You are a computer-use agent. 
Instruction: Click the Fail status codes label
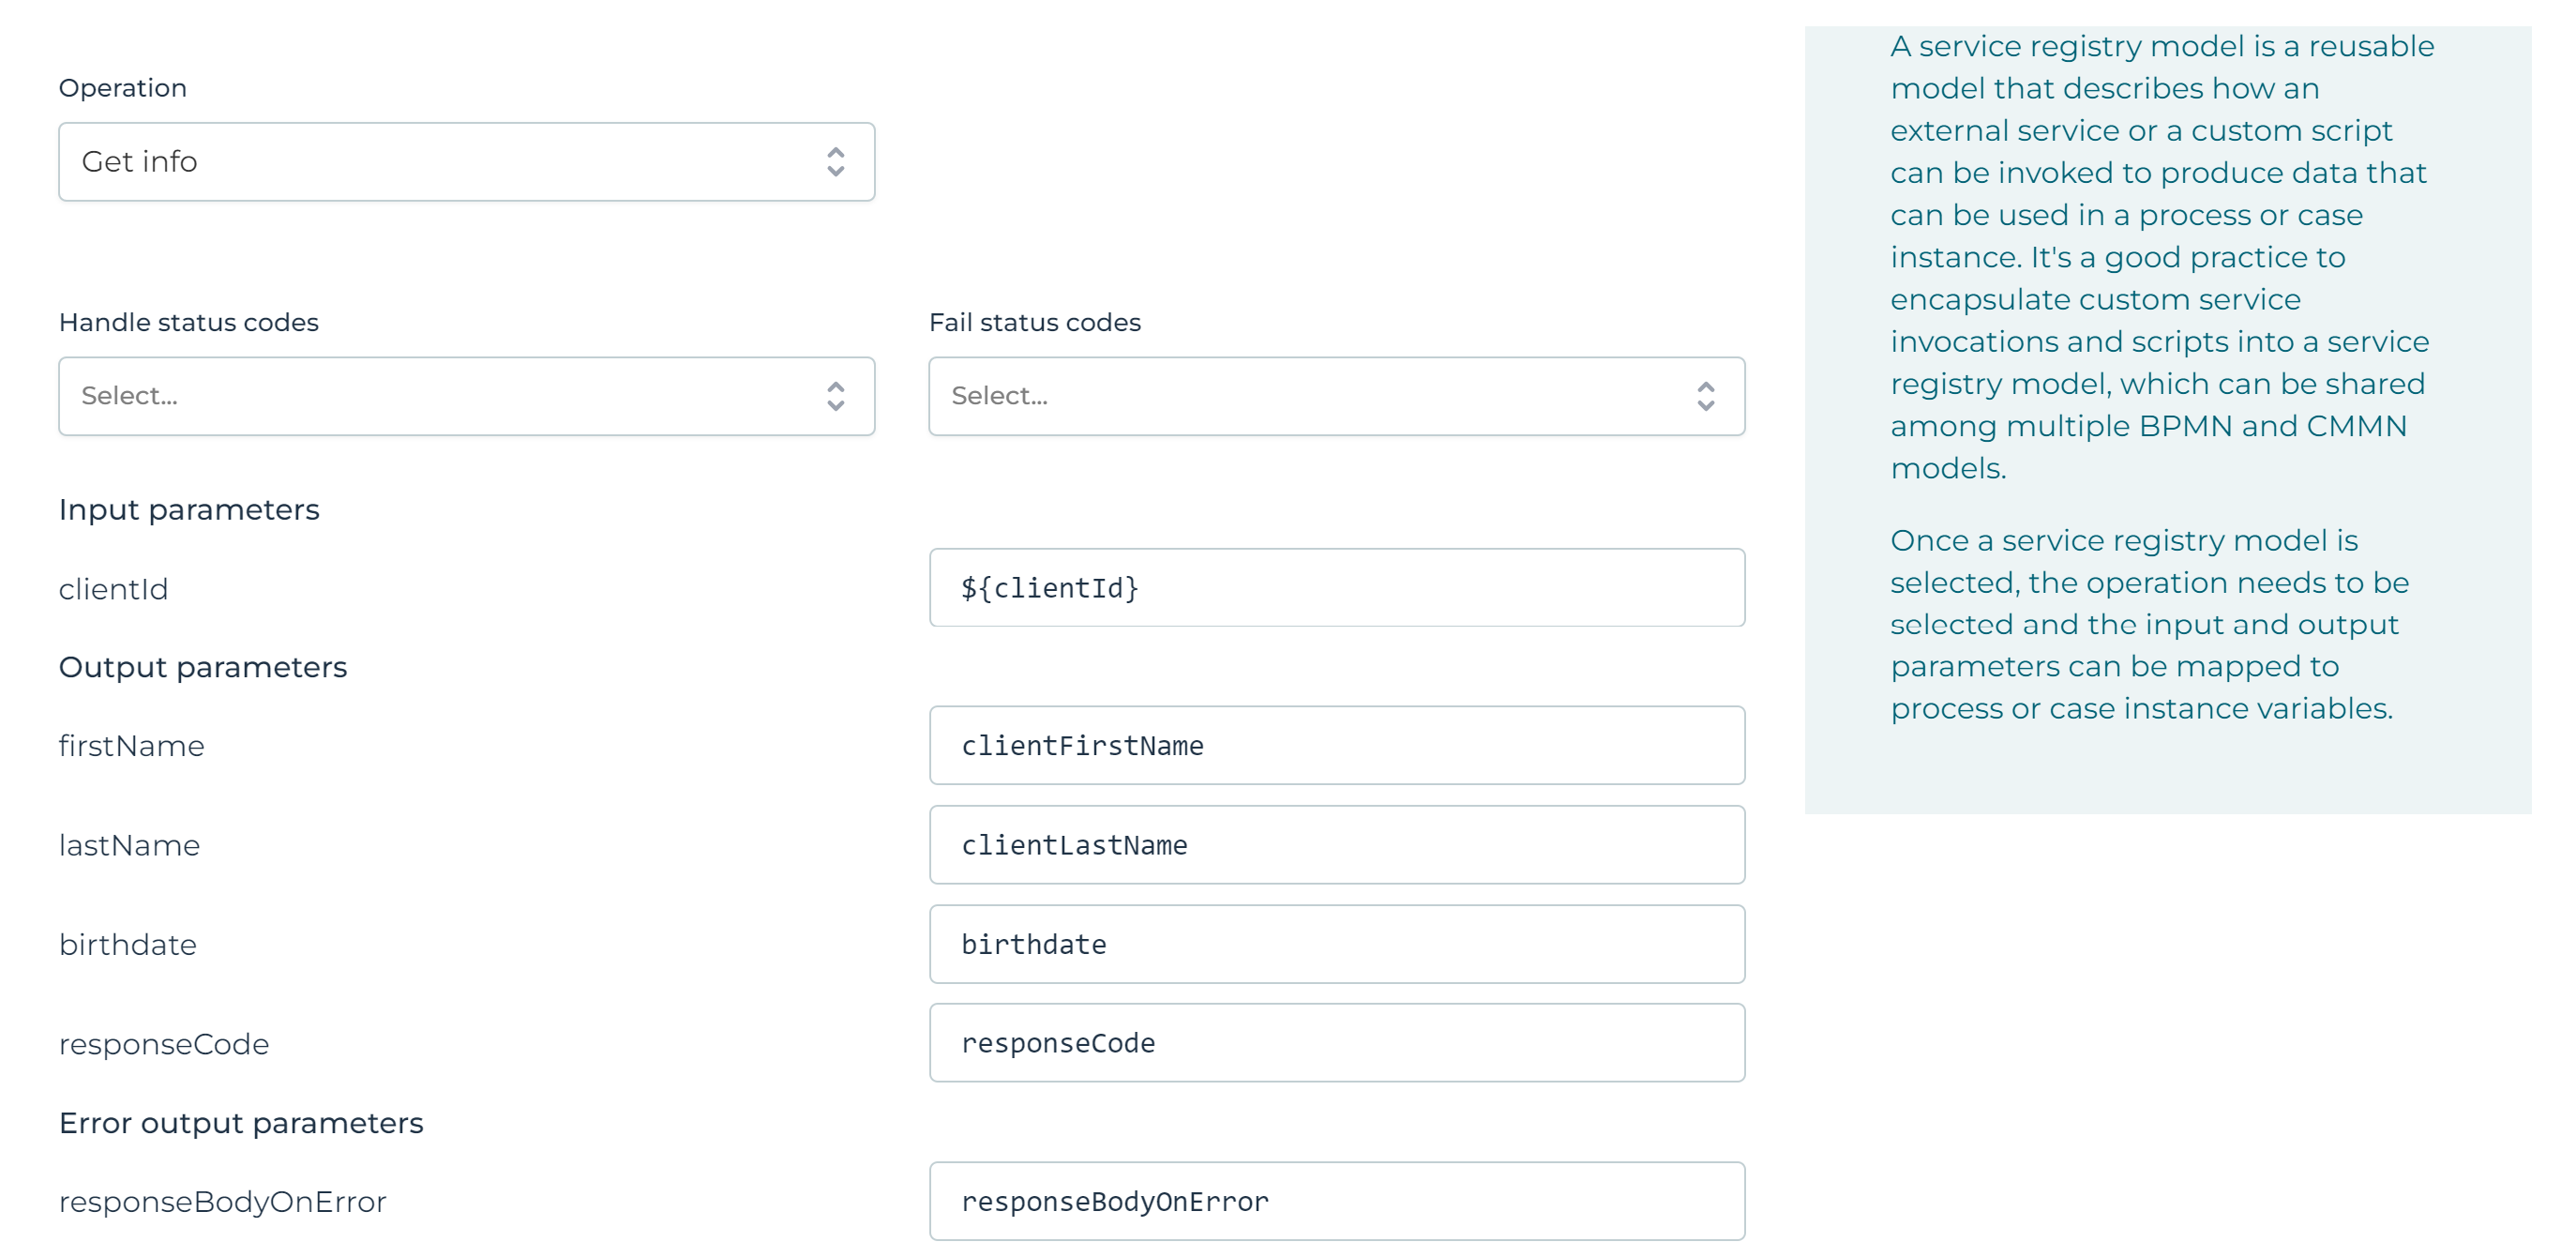click(1035, 322)
